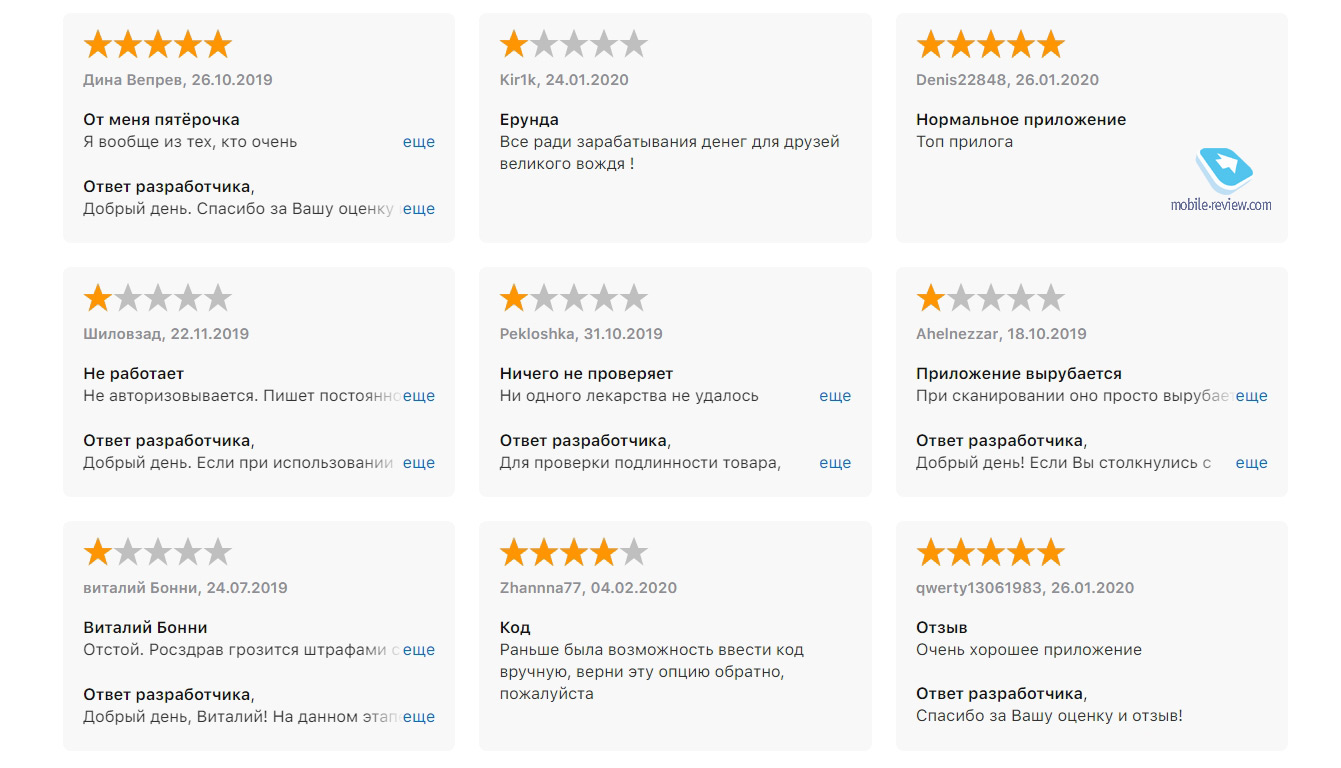This screenshot has width=1341, height=768.
Task: Show more of "Приложение вырубается" review text
Action: [x=1251, y=396]
